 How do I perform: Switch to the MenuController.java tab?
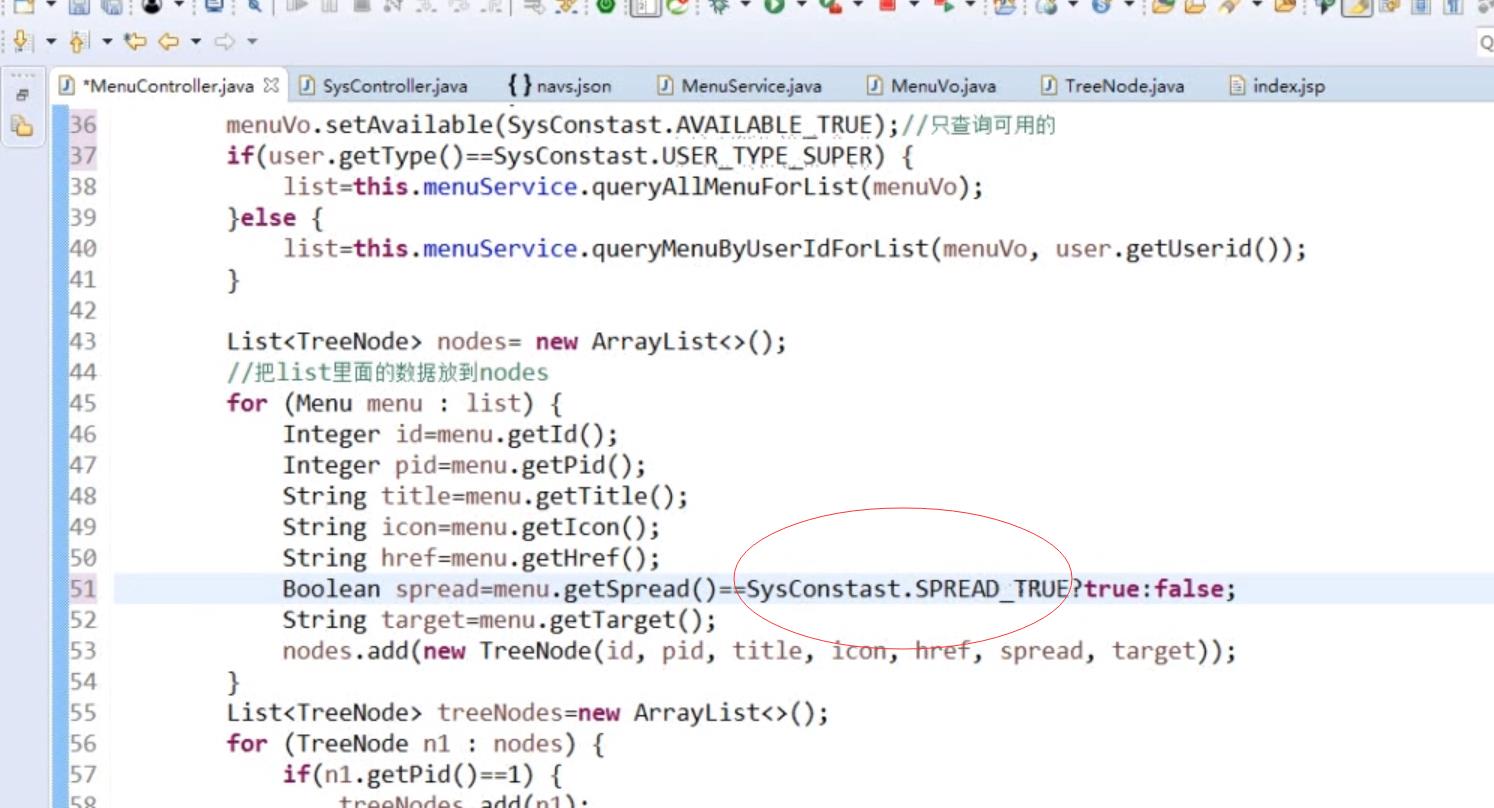coord(168,86)
